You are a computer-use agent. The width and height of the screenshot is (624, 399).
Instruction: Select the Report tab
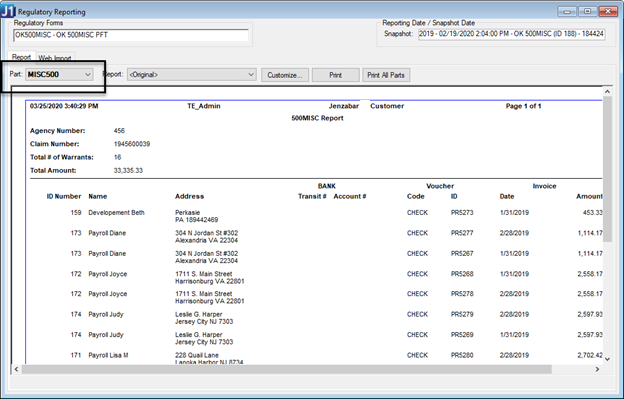pyautogui.click(x=21, y=57)
